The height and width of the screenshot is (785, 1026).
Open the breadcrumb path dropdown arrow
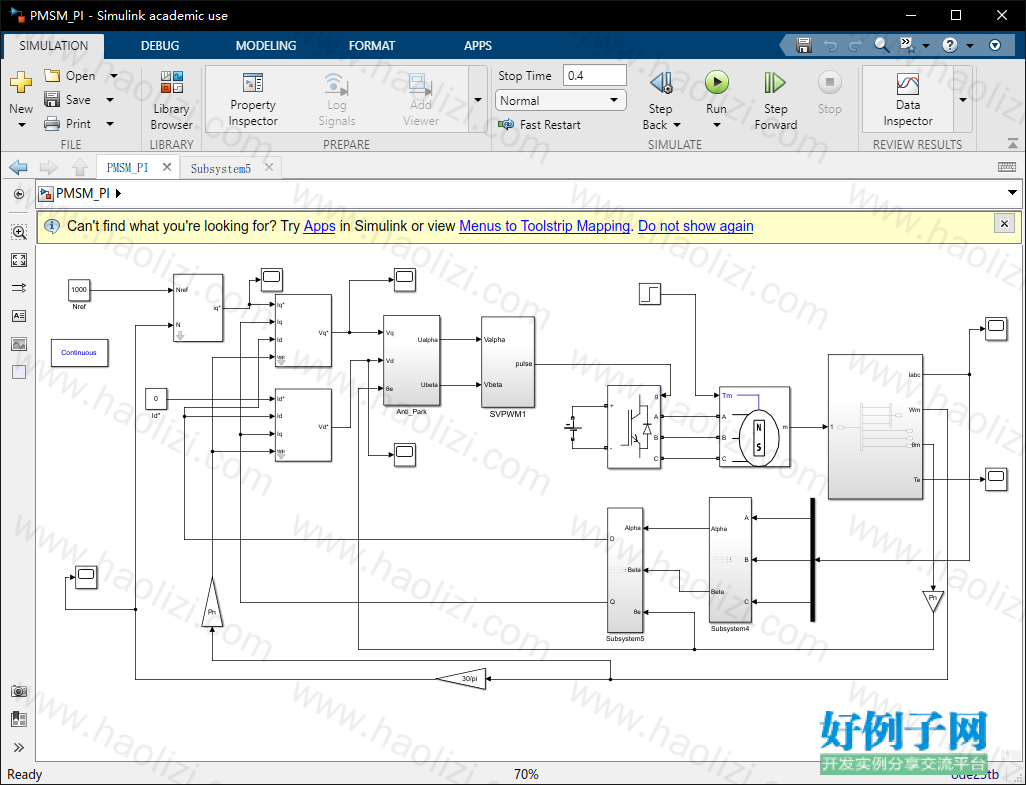pyautogui.click(x=1012, y=193)
